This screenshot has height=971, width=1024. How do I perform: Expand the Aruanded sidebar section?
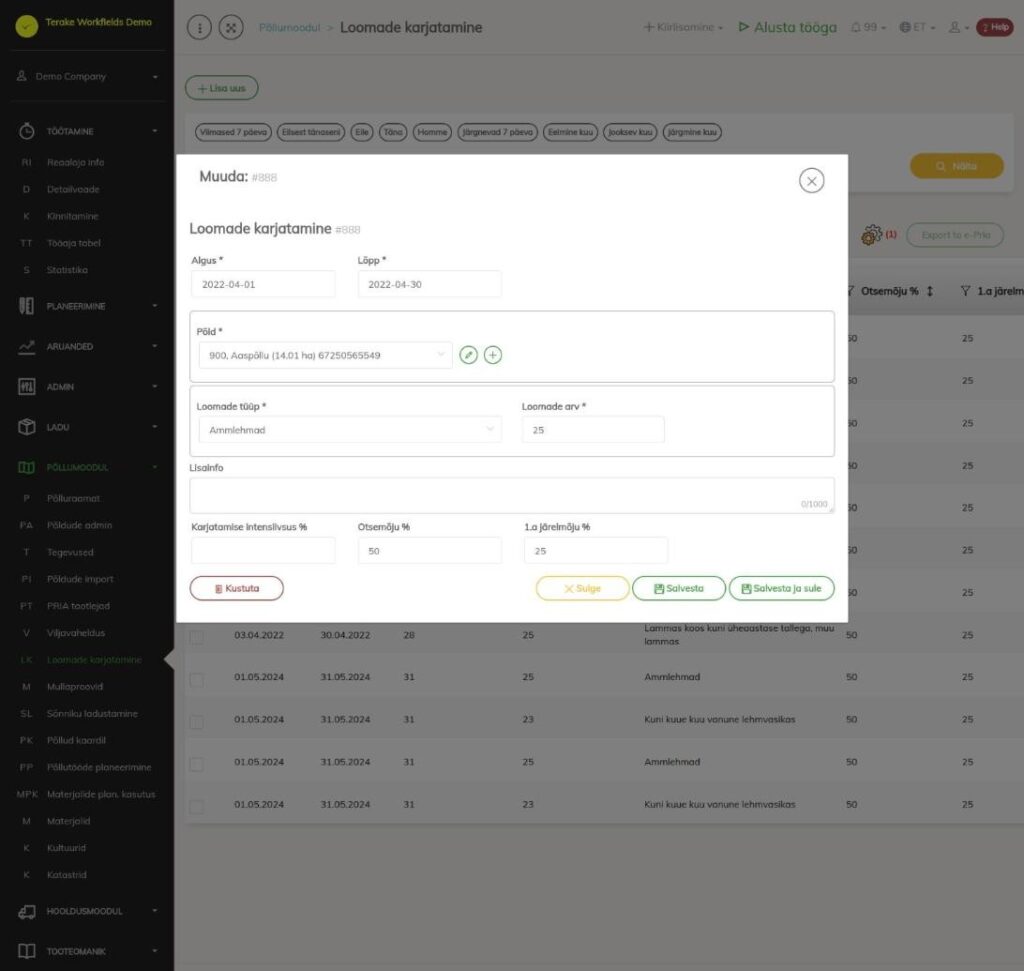pyautogui.click(x=88, y=346)
